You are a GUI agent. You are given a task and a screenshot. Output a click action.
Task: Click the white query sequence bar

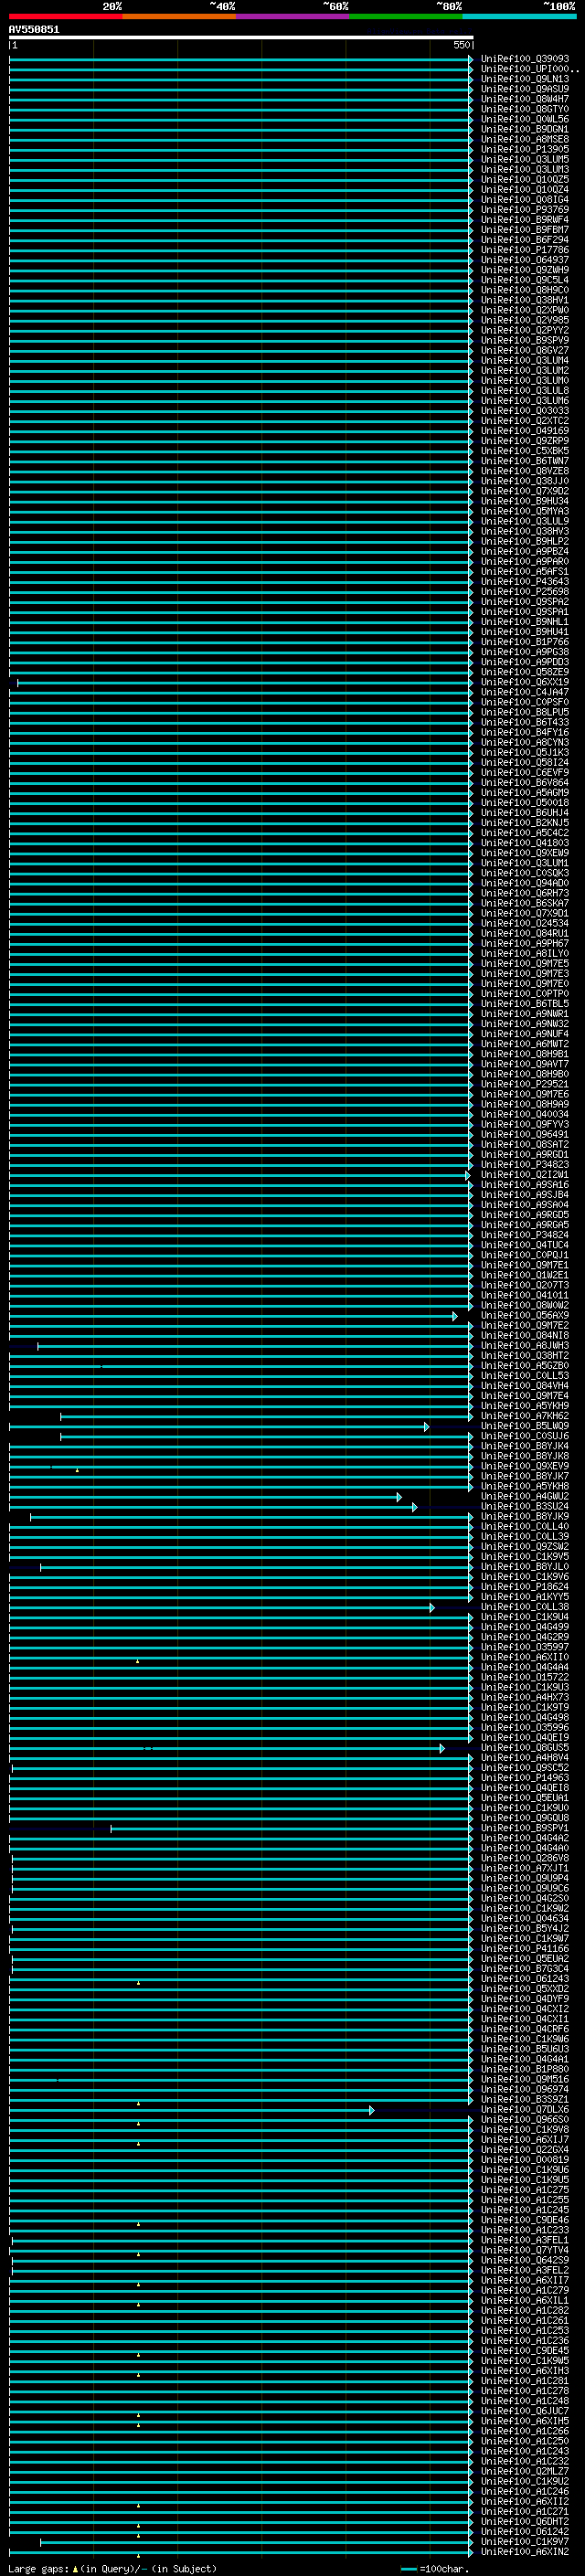point(241,38)
